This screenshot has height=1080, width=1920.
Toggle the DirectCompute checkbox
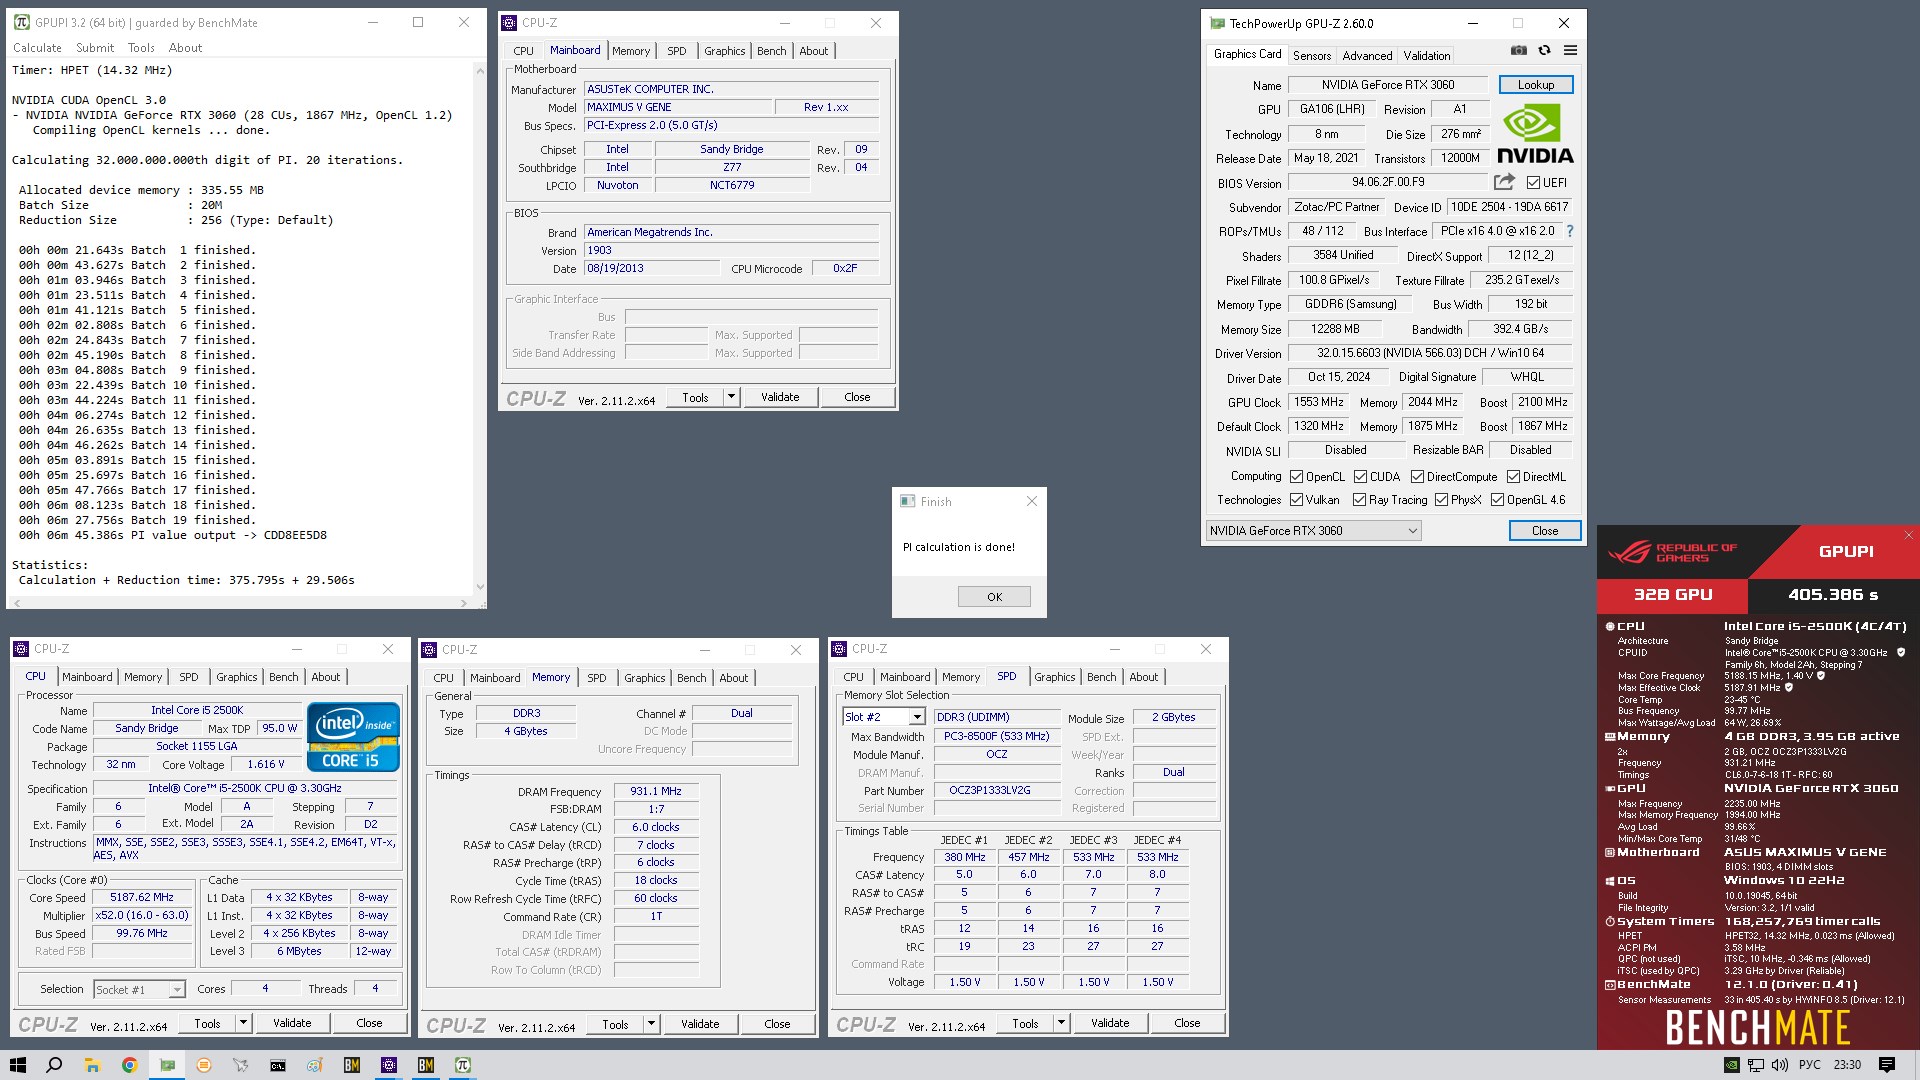coord(1417,477)
